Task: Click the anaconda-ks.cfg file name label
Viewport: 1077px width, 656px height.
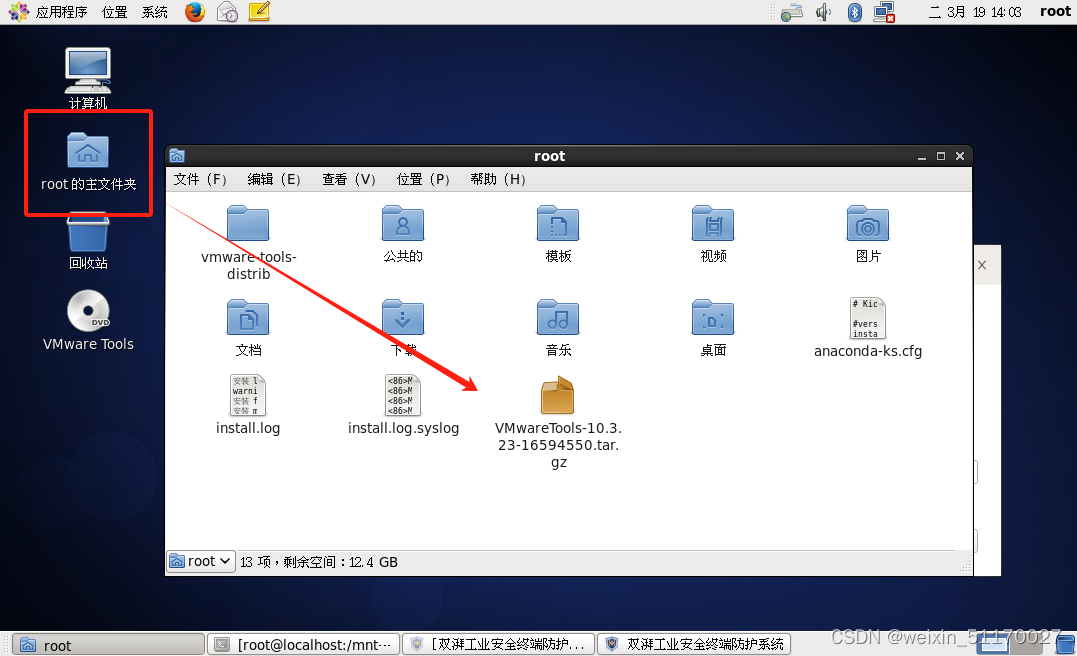Action: coord(868,351)
